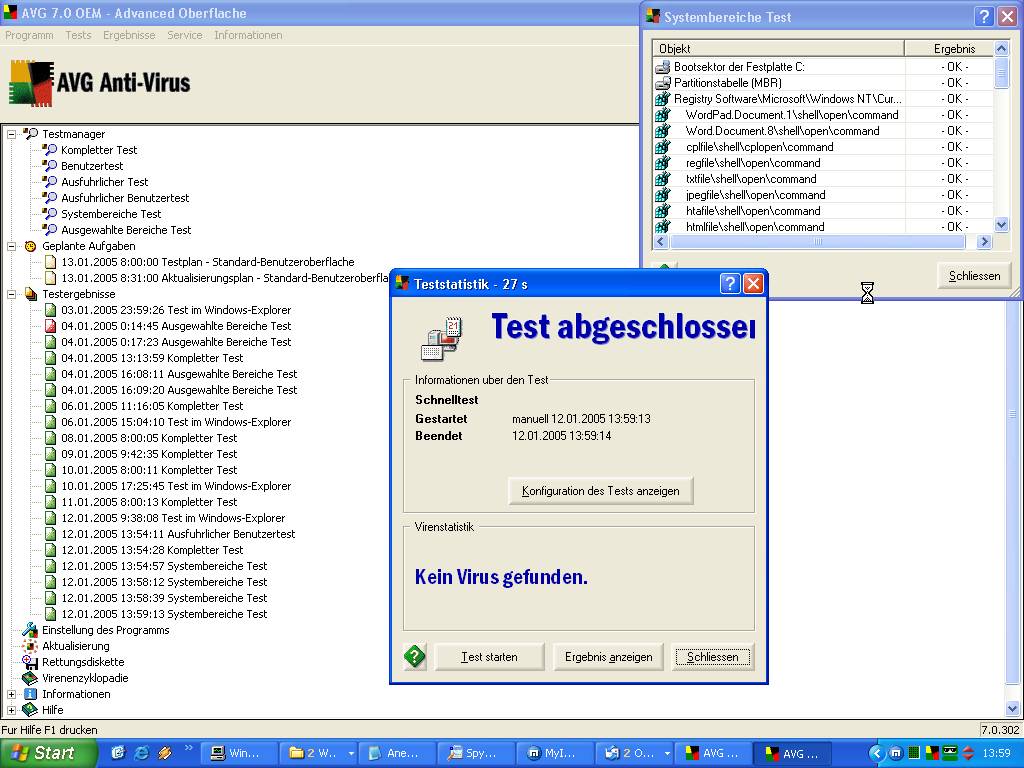Click the tools icon for Einstellung des Programms
Viewport: 1024px width, 768px height.
[30, 630]
